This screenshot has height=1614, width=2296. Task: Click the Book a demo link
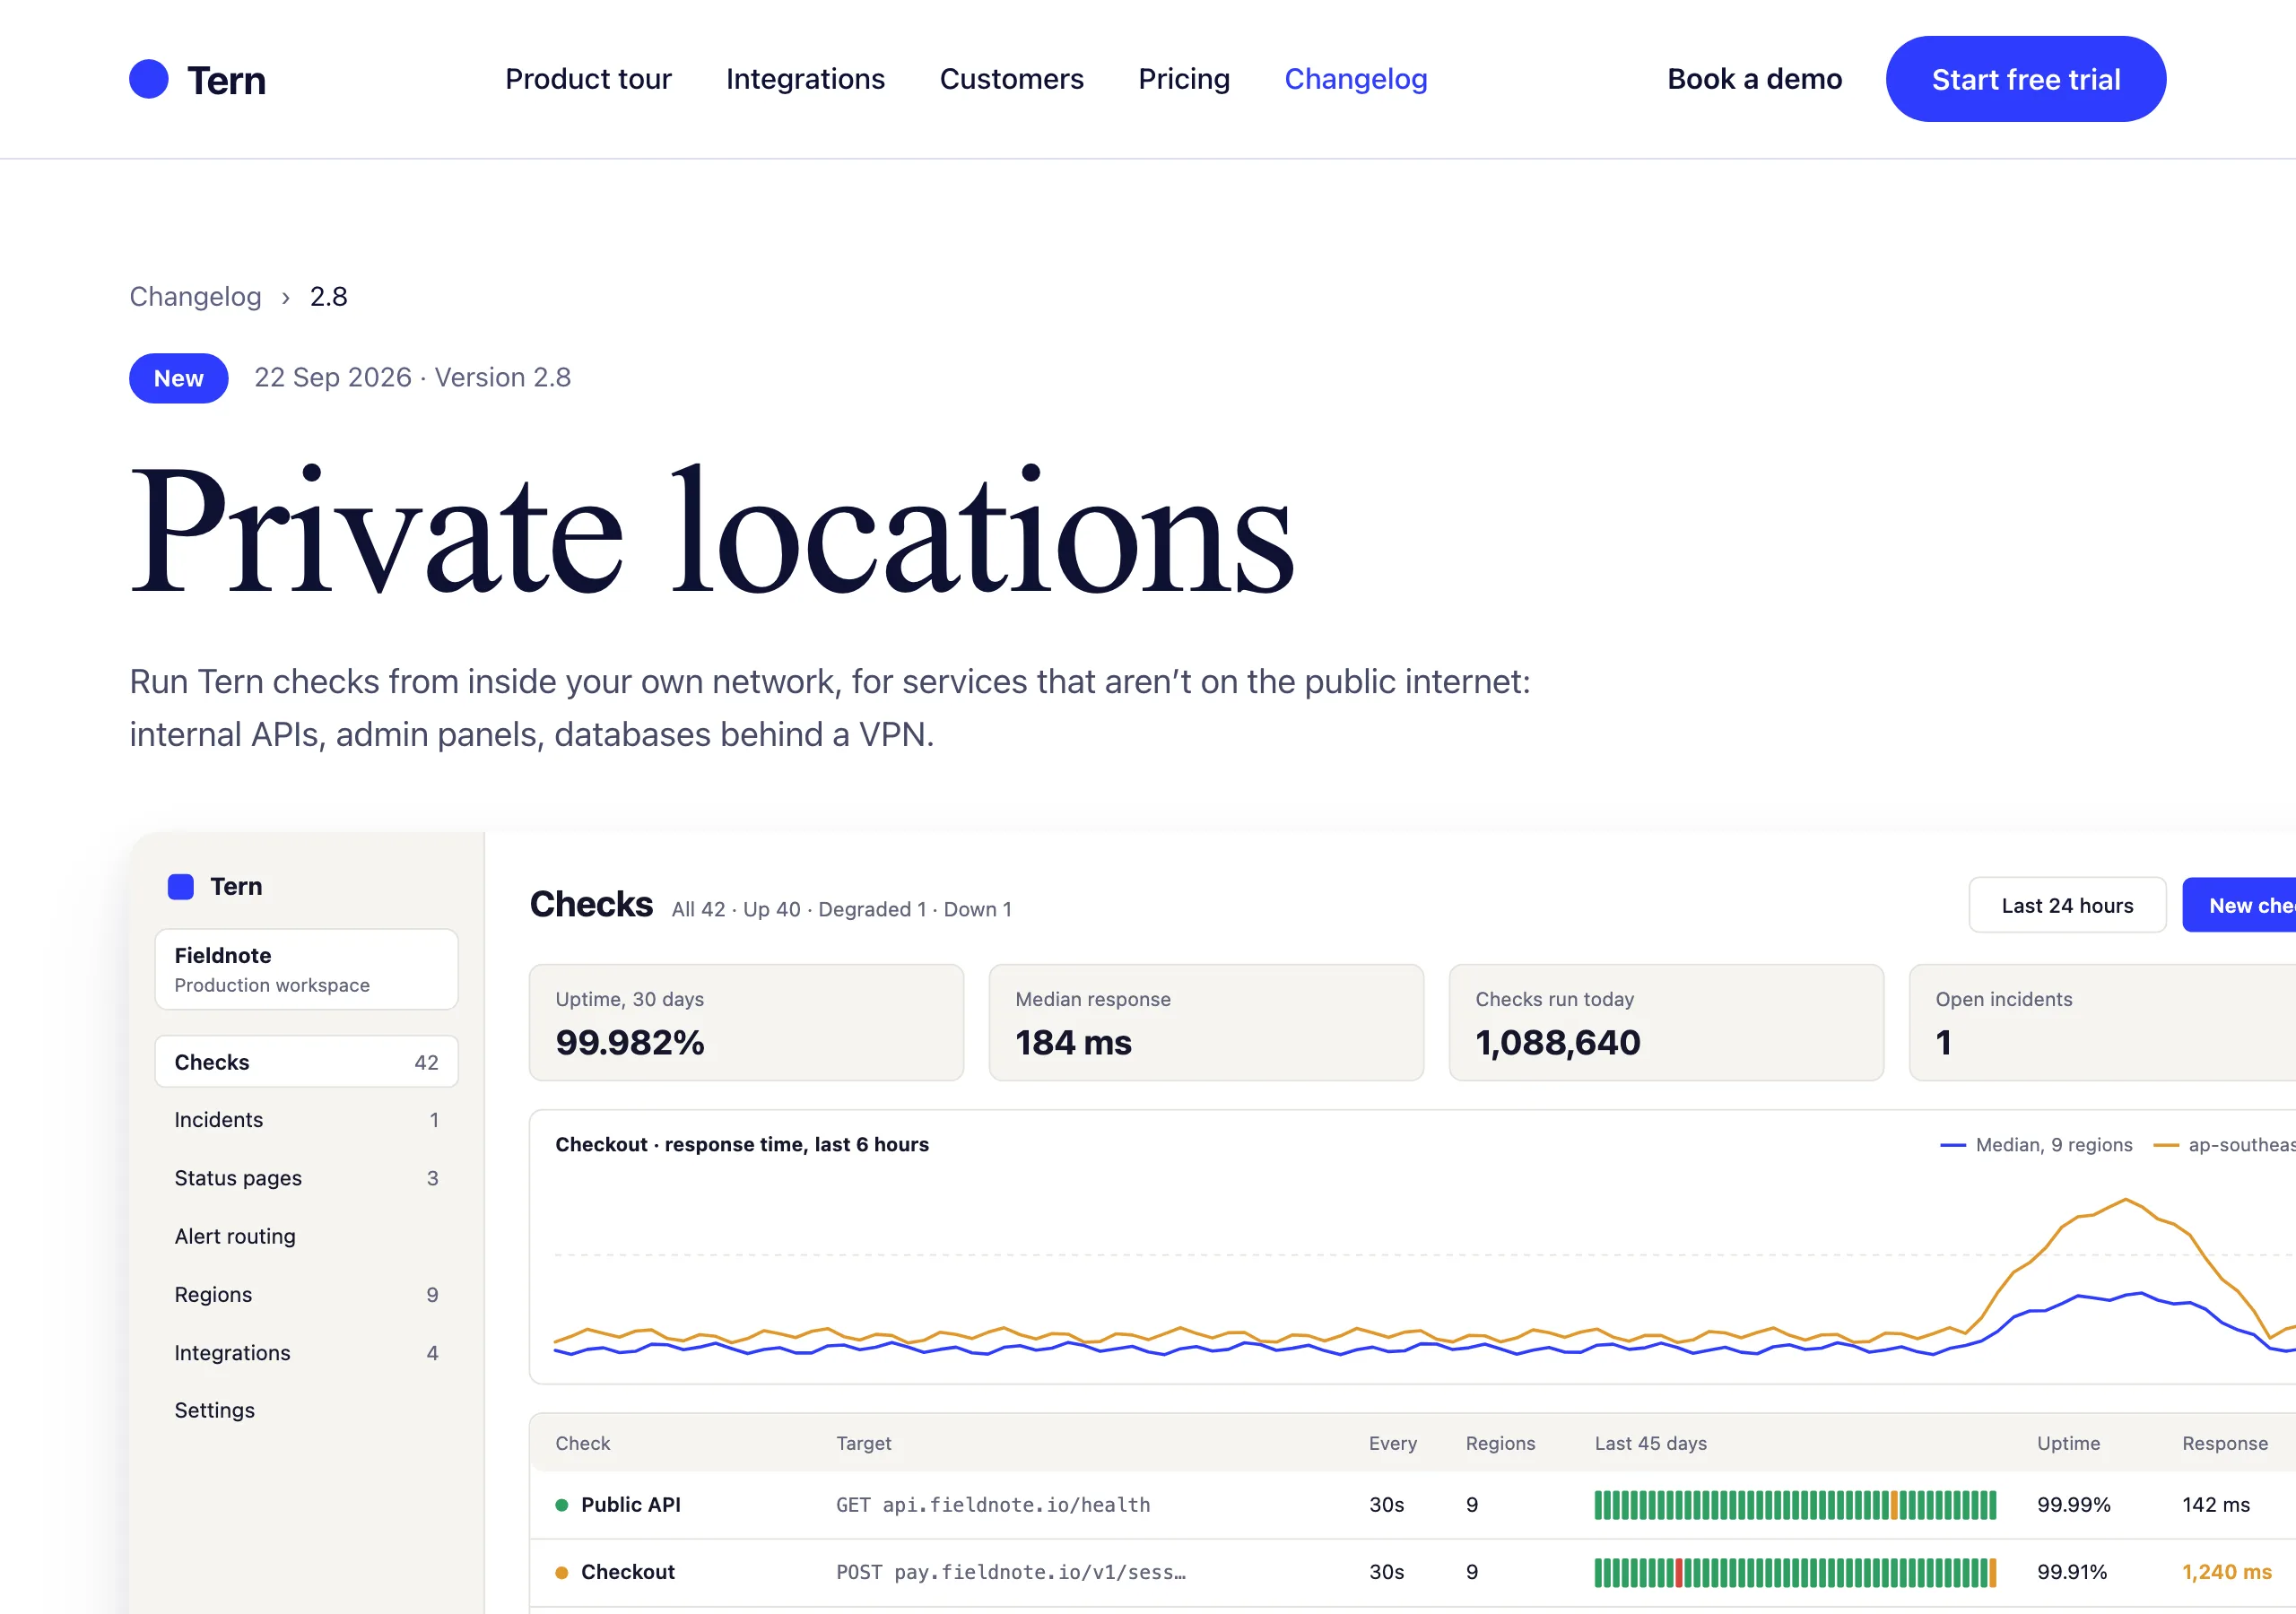click(x=1754, y=79)
